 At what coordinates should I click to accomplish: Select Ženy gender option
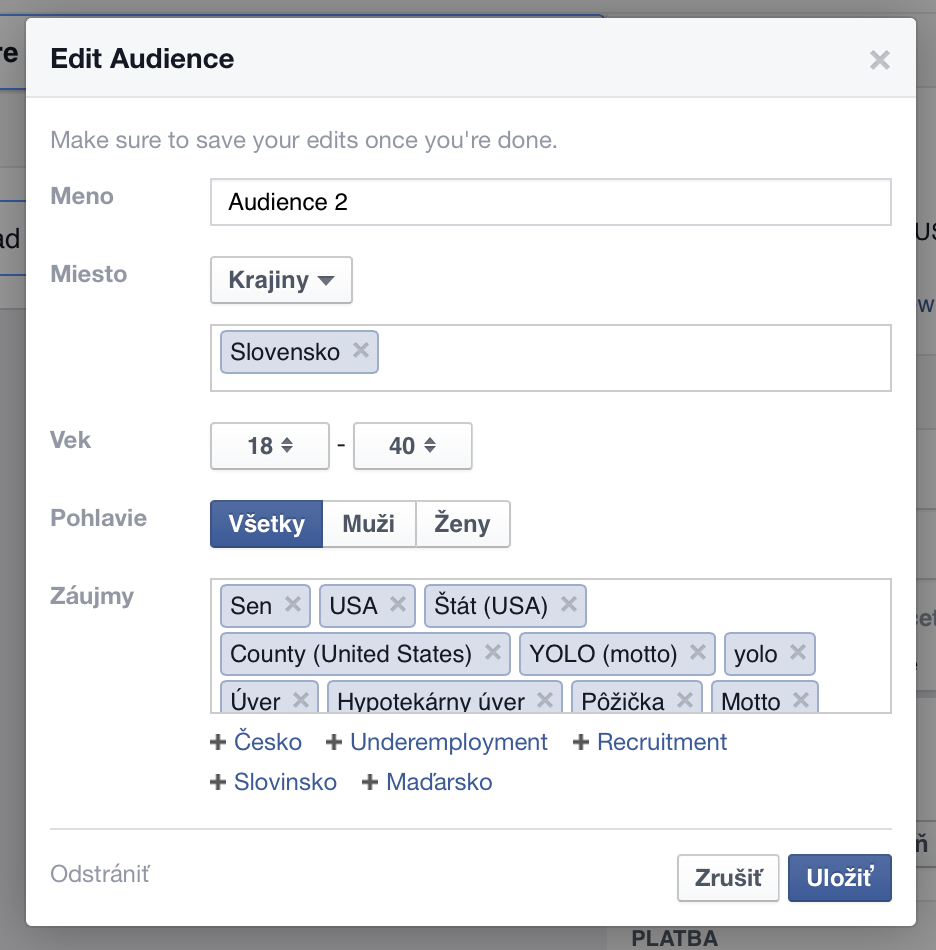[462, 524]
